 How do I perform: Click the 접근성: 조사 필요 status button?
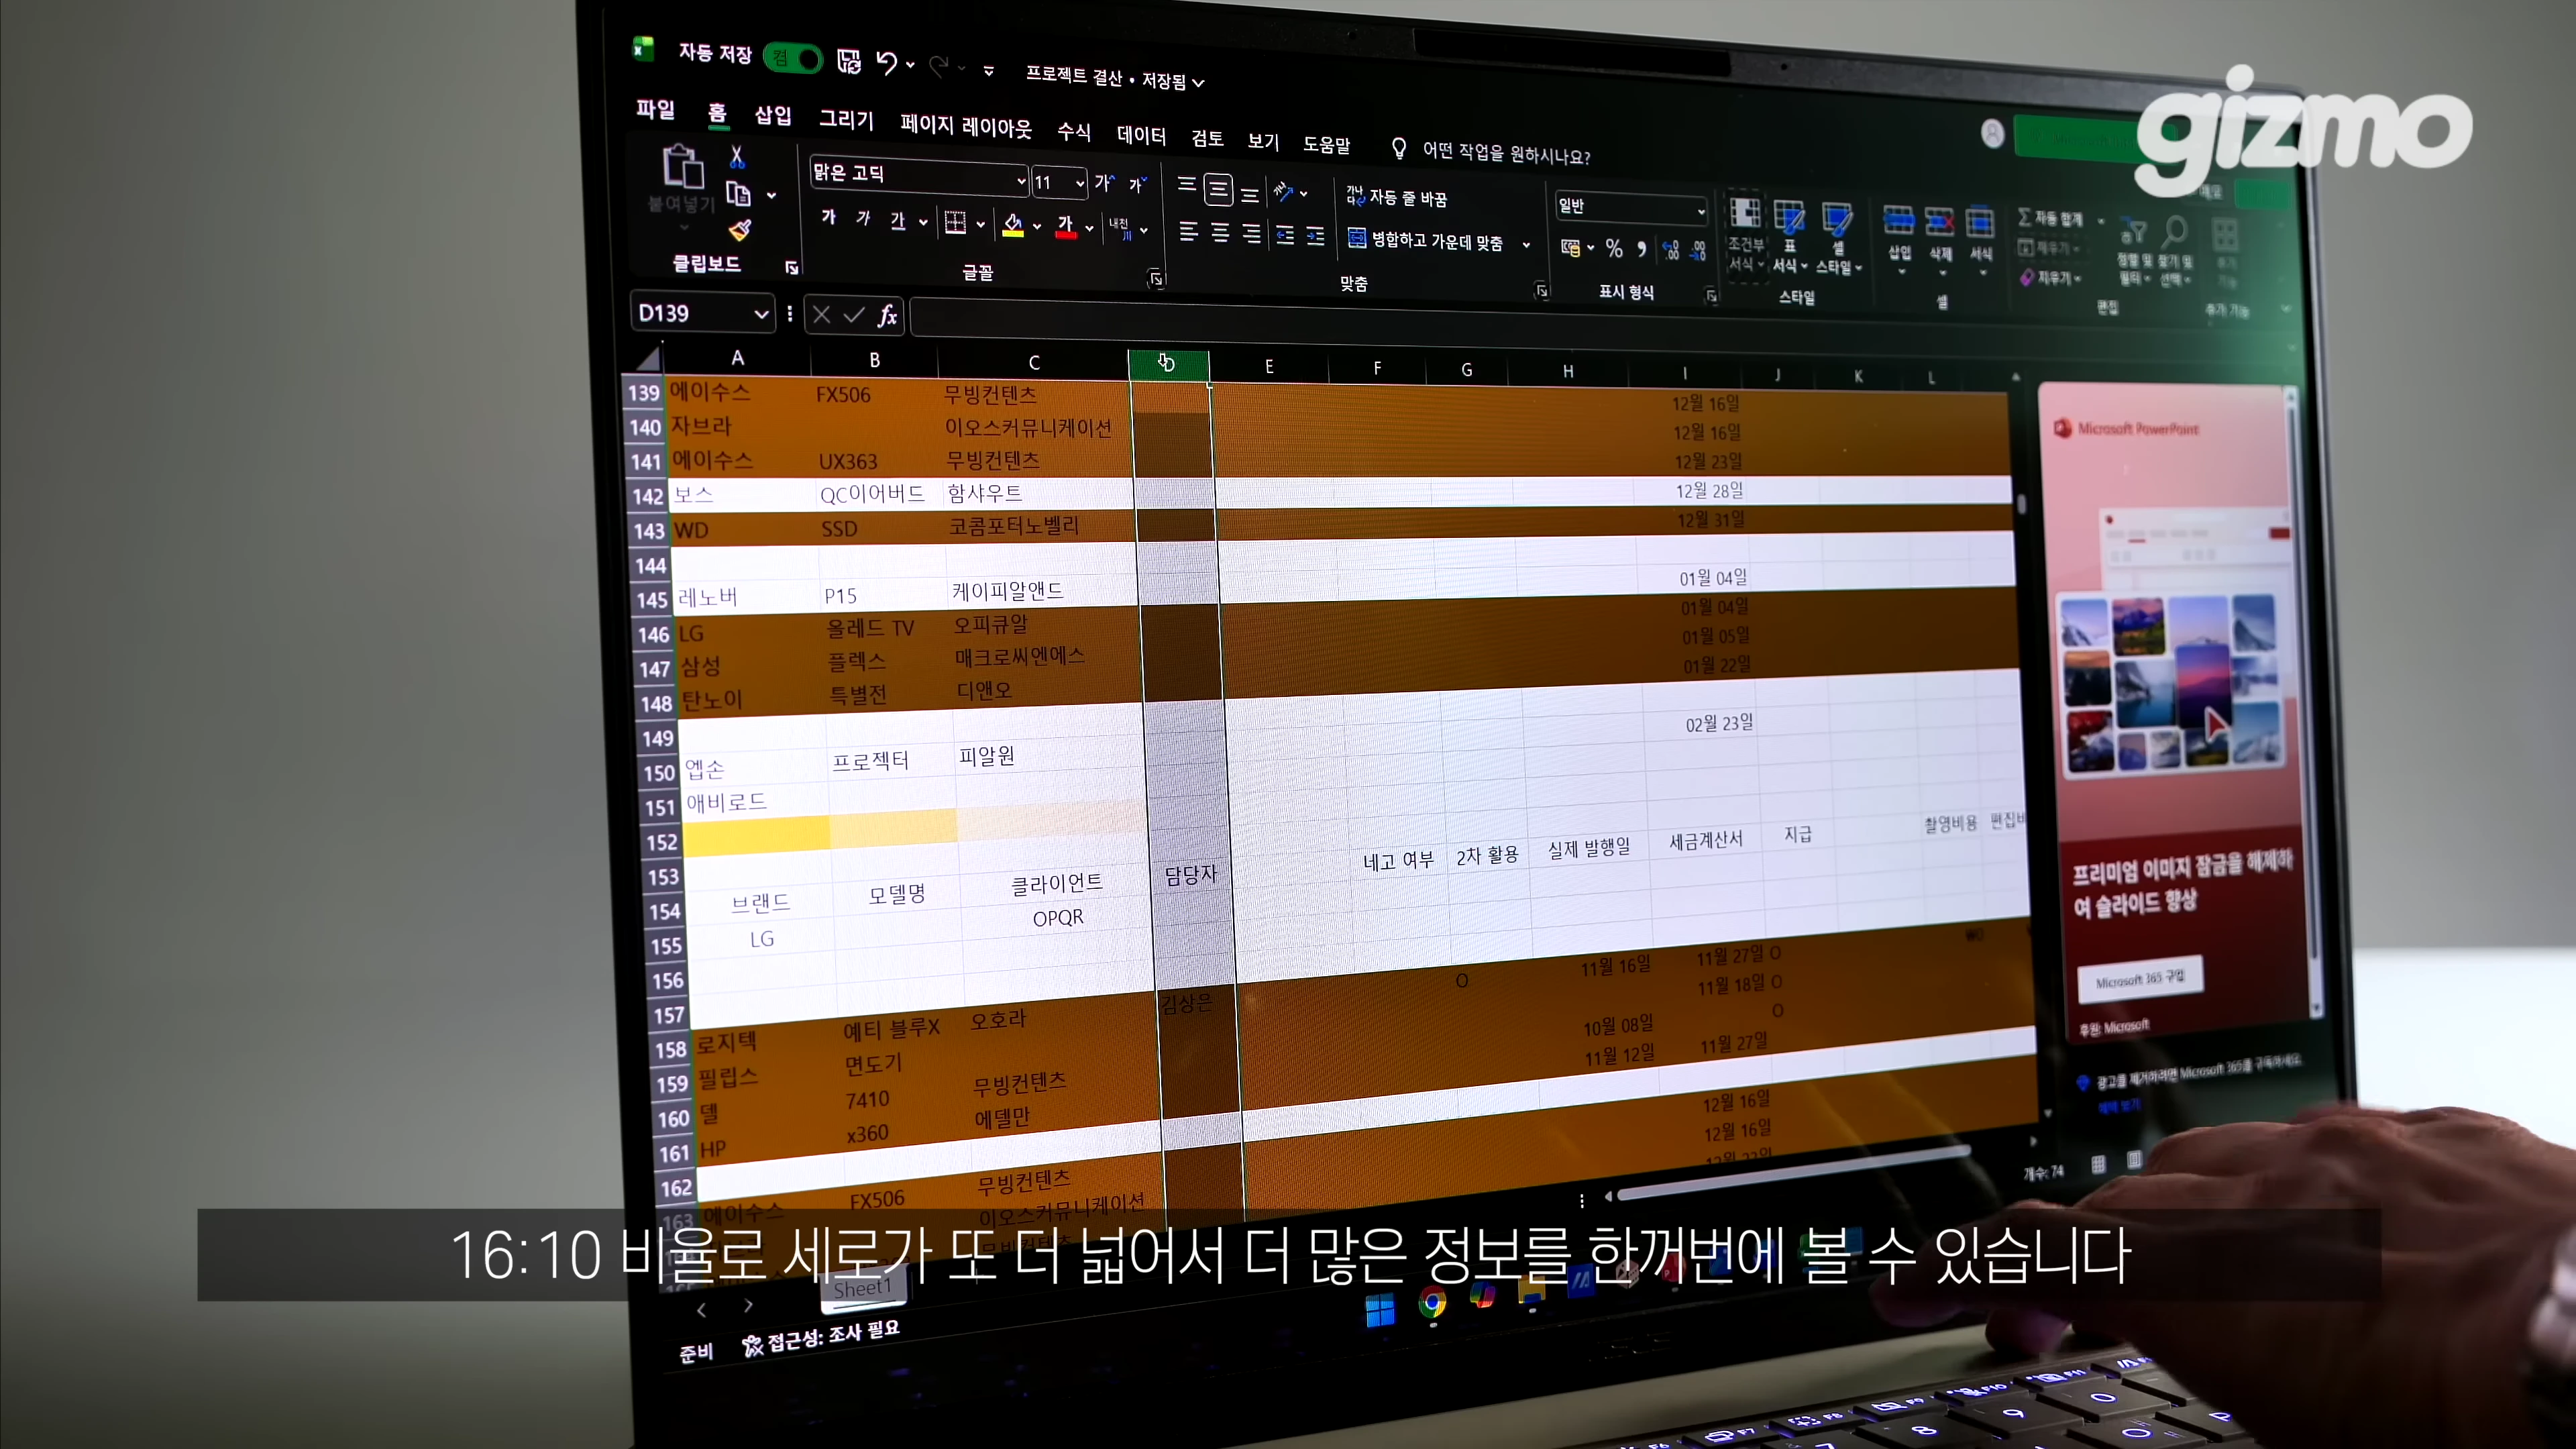pos(821,1338)
